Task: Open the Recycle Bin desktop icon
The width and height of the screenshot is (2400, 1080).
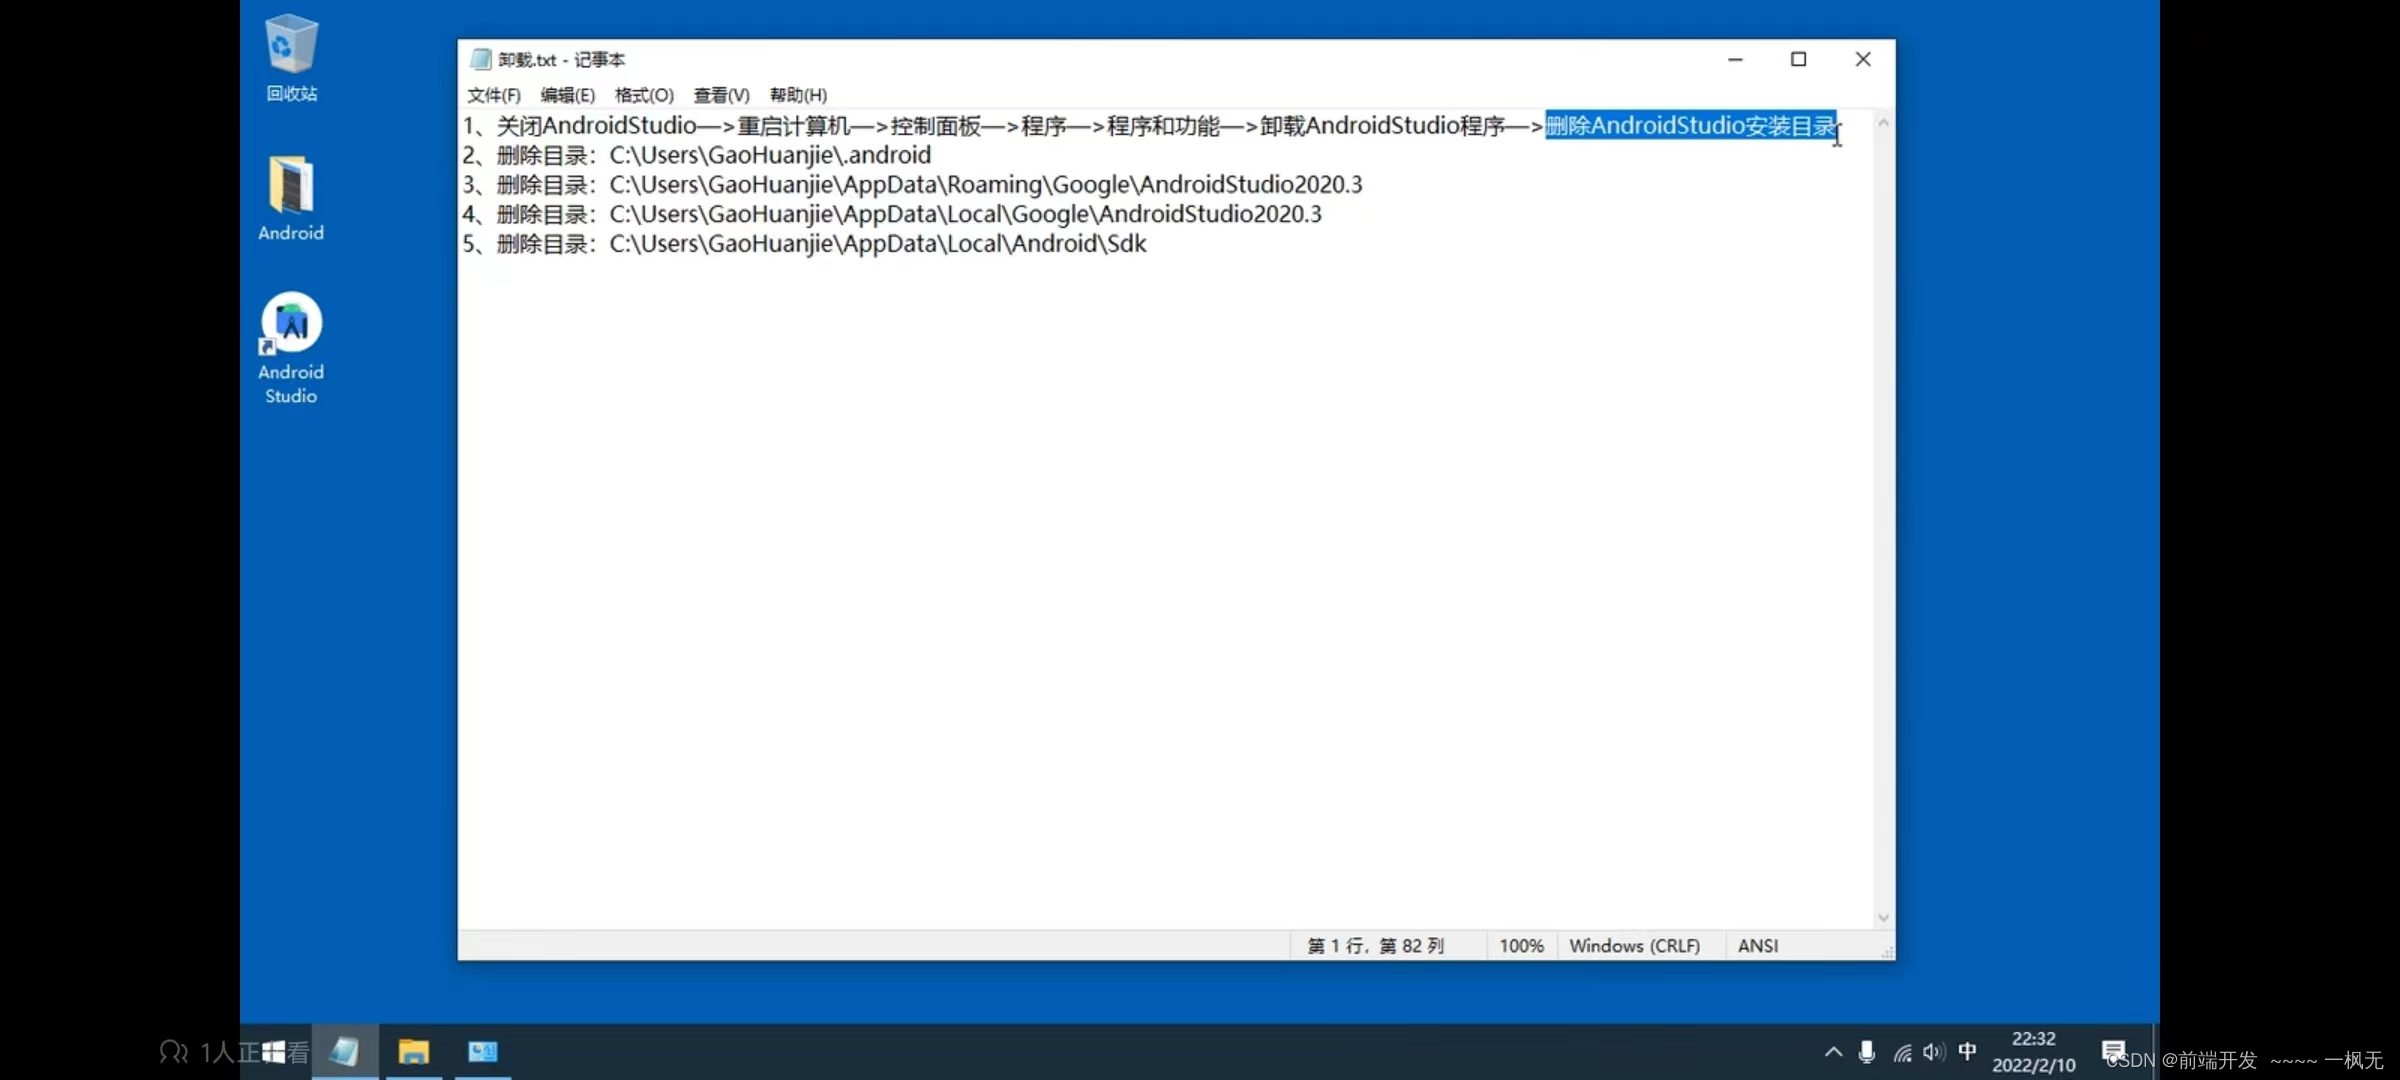Action: click(291, 45)
